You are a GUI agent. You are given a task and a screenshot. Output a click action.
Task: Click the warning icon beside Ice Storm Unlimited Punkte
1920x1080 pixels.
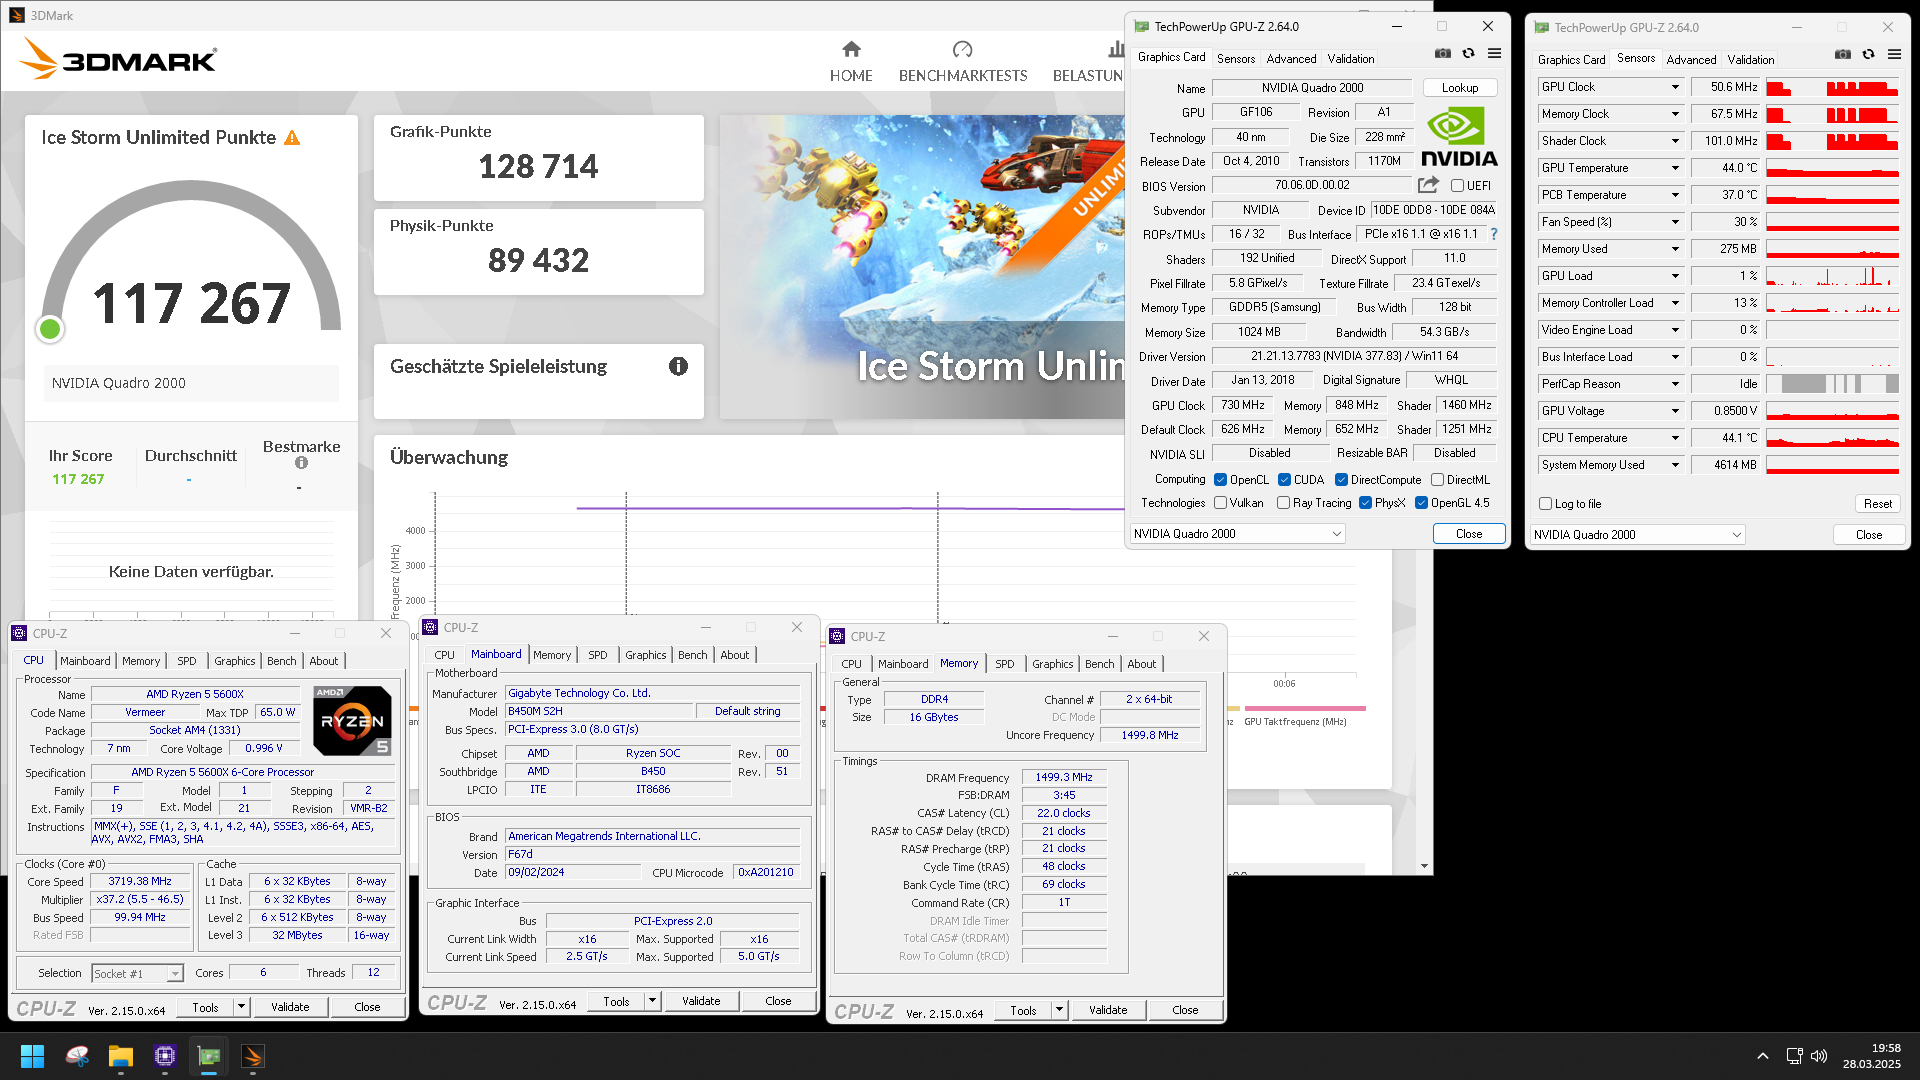292,138
